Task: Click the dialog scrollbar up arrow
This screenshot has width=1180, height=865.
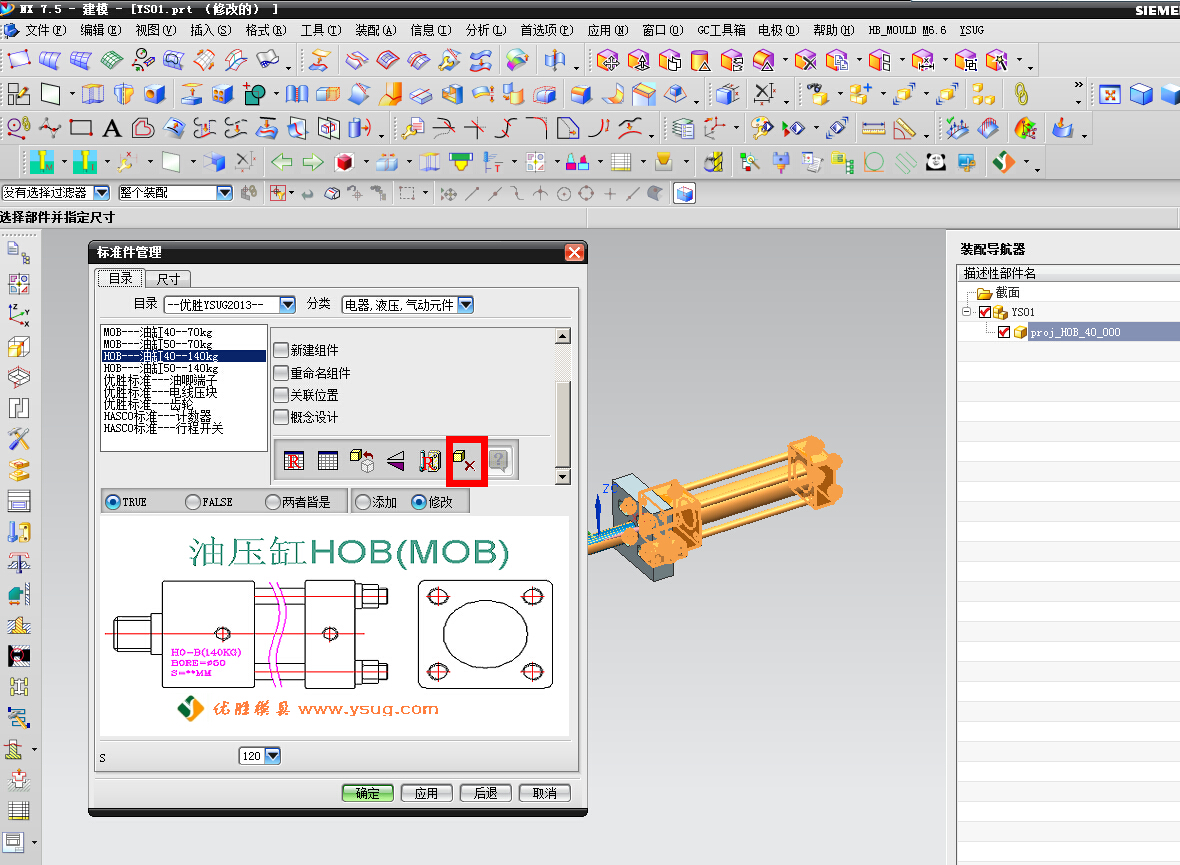Action: pos(562,336)
